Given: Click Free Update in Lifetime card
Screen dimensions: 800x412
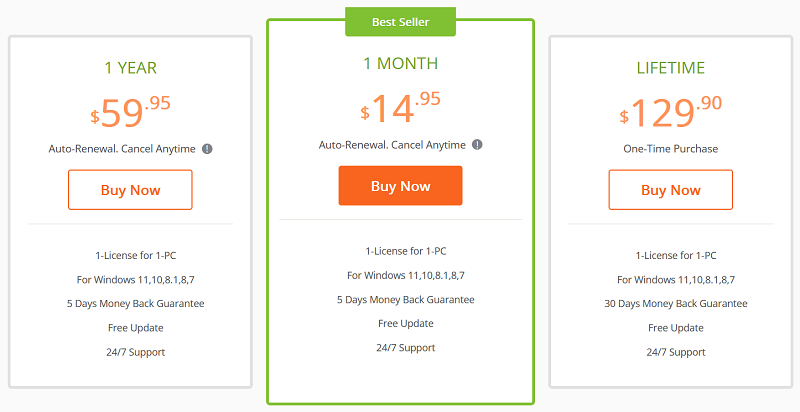Looking at the screenshot, I should [x=676, y=328].
